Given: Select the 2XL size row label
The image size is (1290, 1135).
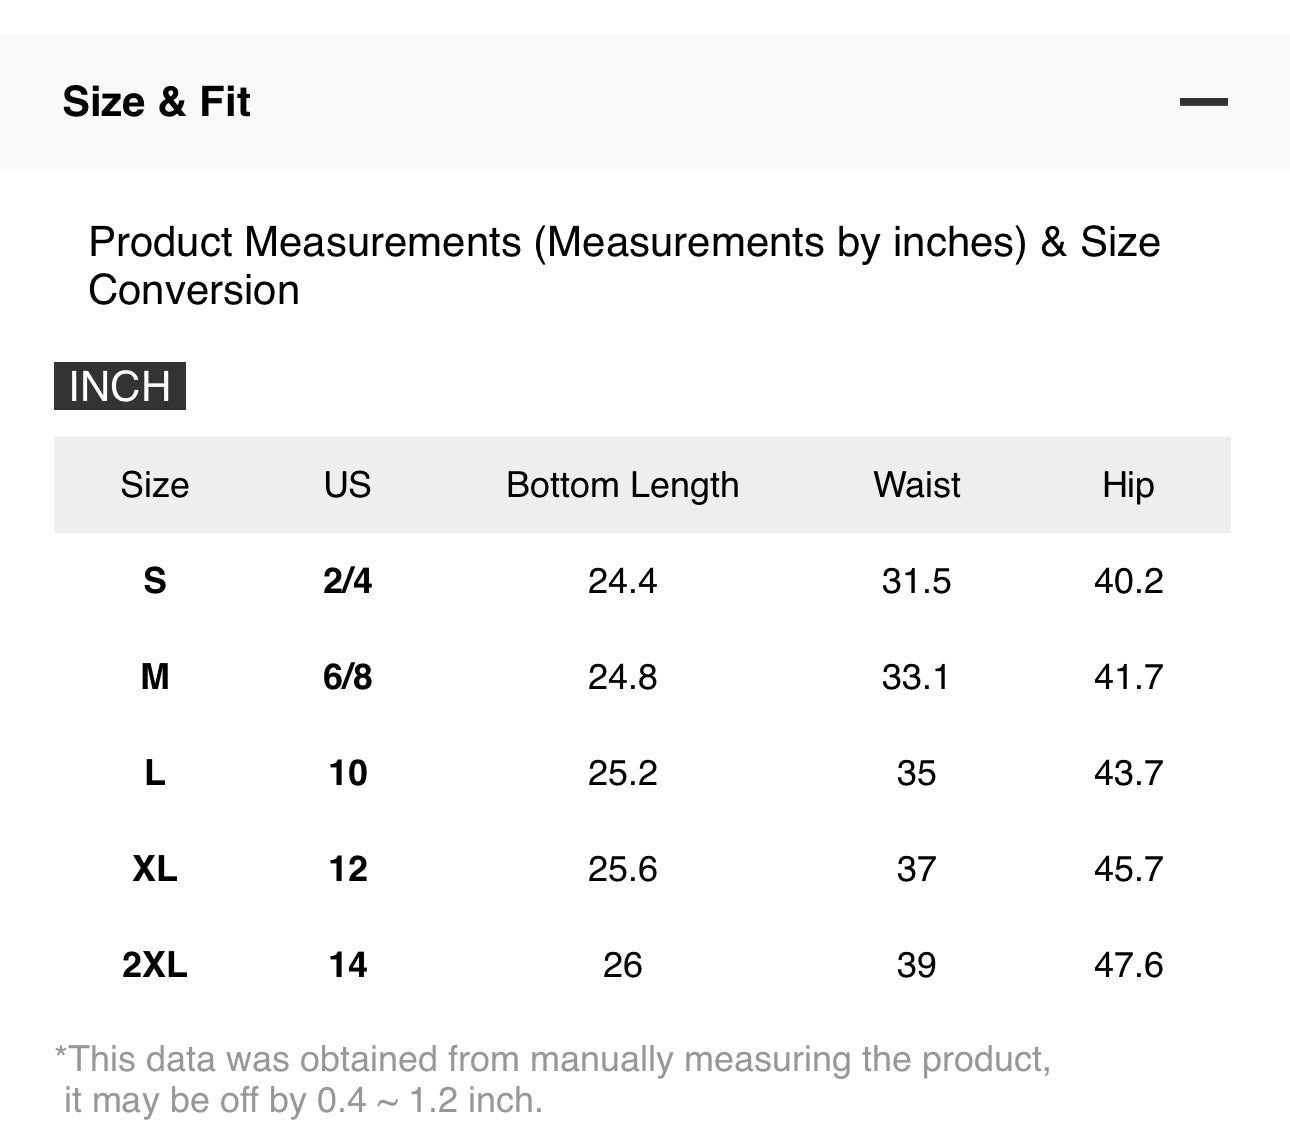Looking at the screenshot, I should click(x=155, y=965).
